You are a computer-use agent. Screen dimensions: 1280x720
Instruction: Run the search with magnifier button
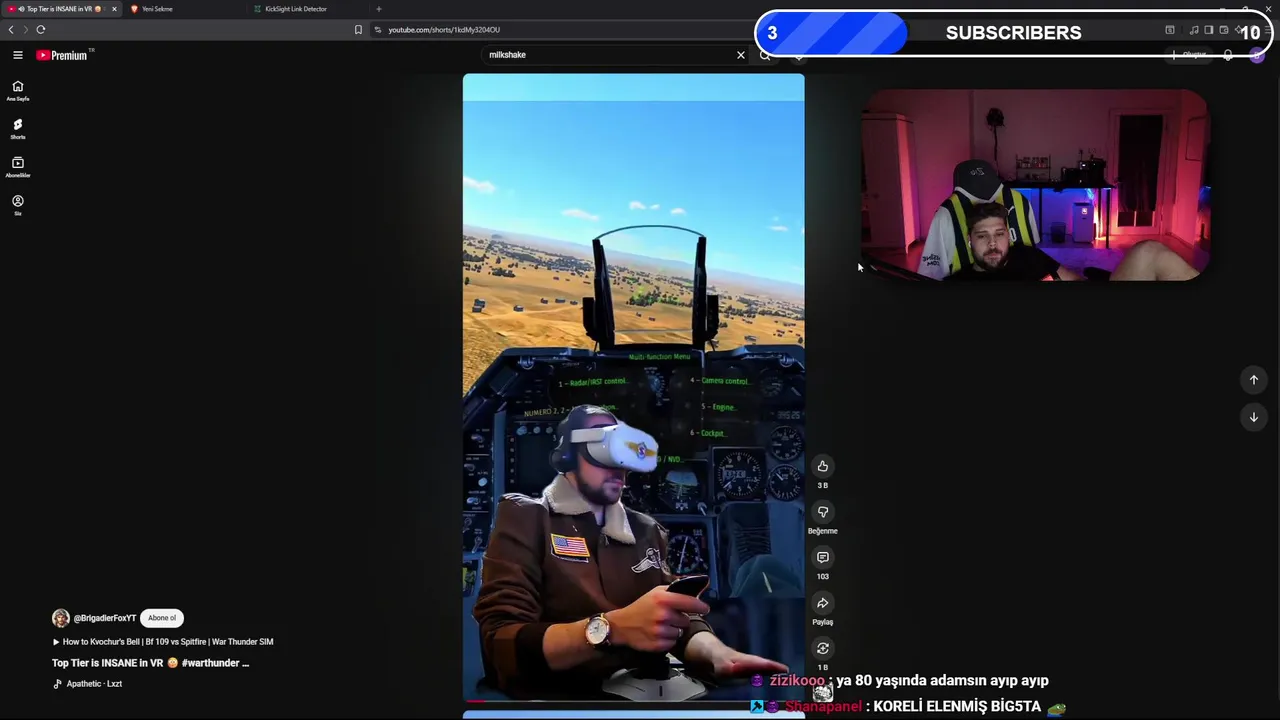coord(765,55)
